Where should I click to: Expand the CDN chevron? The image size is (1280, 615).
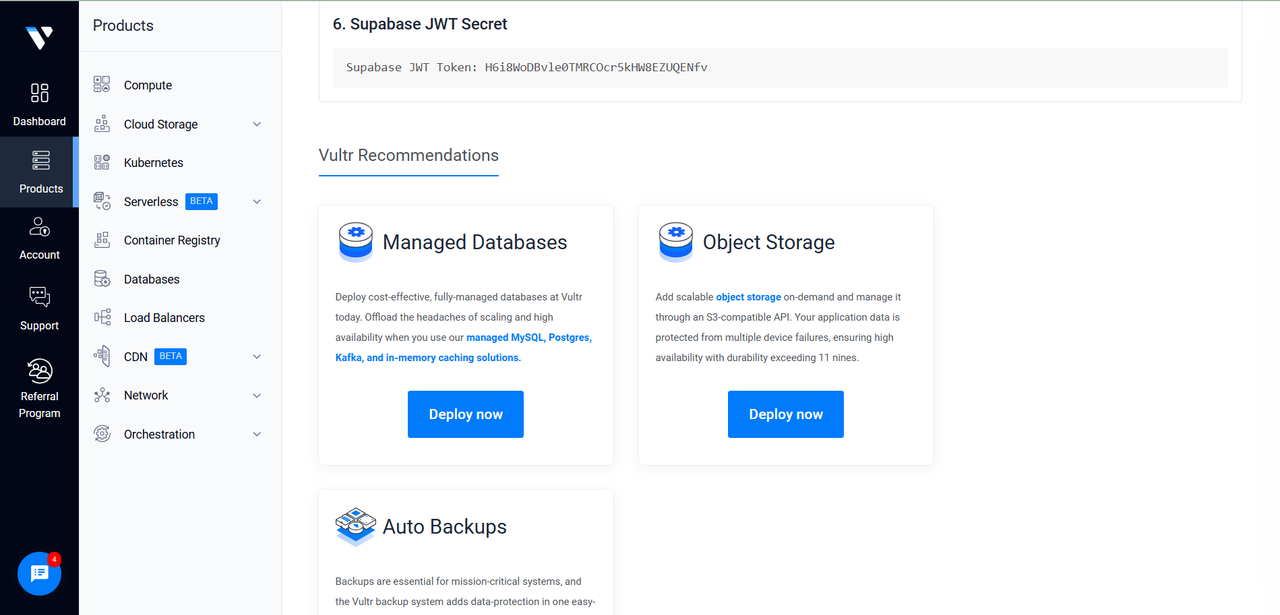257,356
